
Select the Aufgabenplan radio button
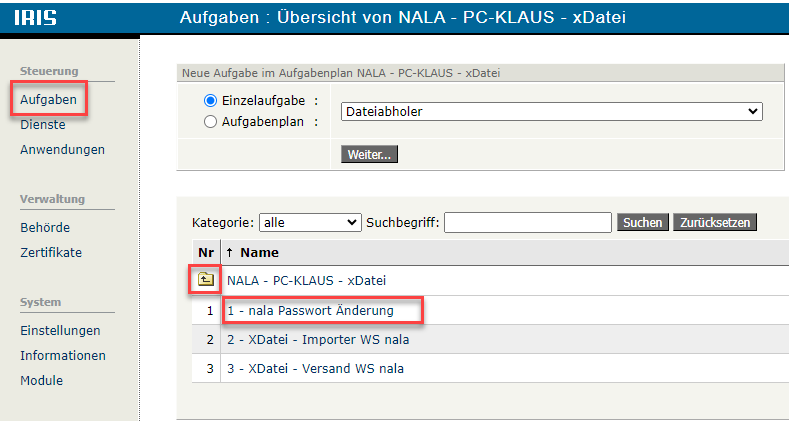tap(210, 121)
